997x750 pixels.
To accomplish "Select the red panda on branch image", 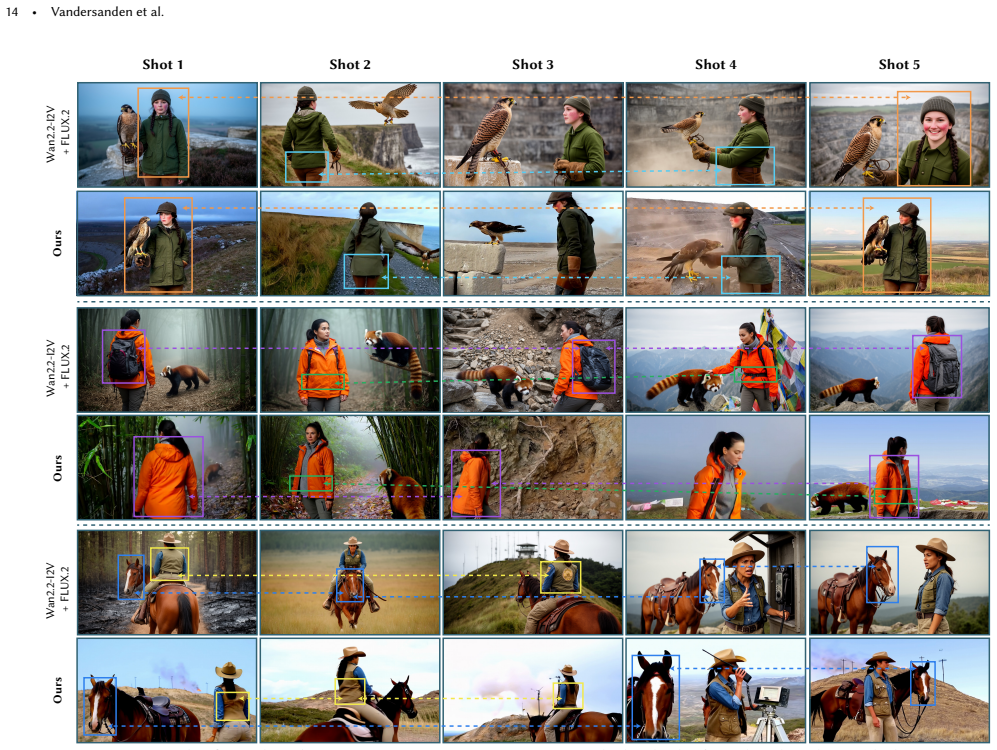I will click(350, 360).
